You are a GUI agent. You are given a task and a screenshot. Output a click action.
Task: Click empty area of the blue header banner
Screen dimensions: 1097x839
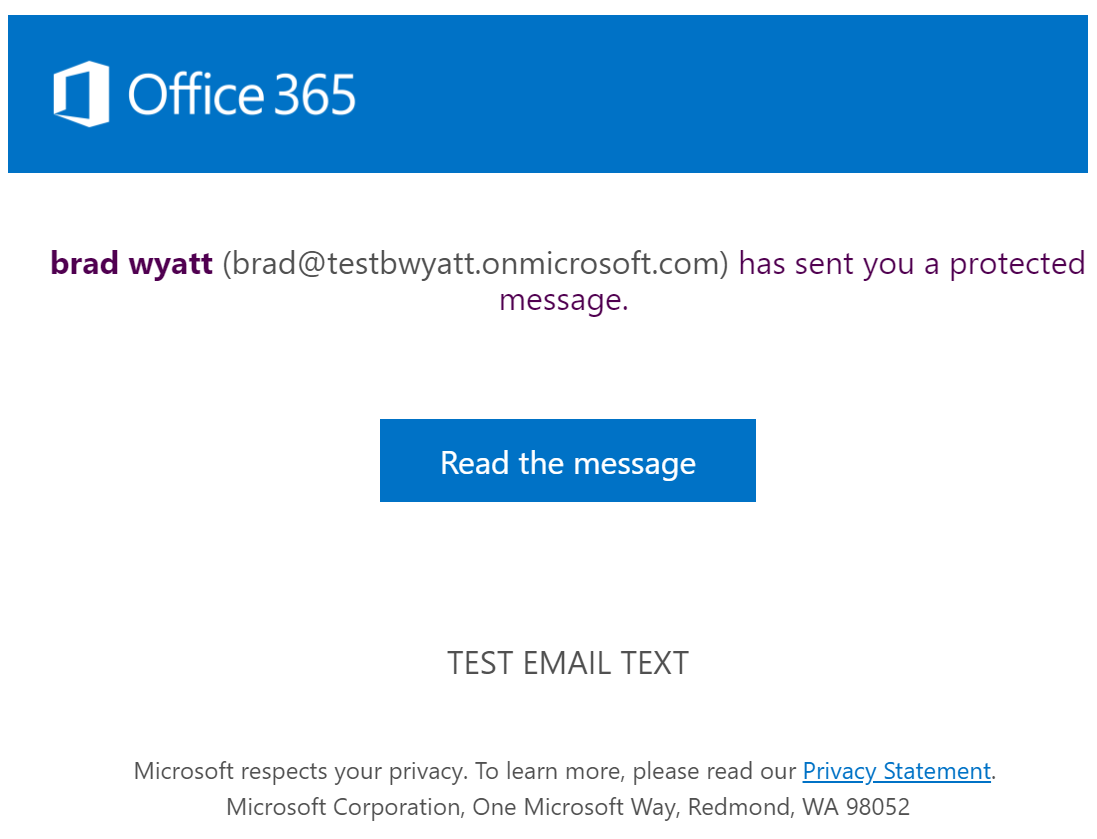pos(721,94)
